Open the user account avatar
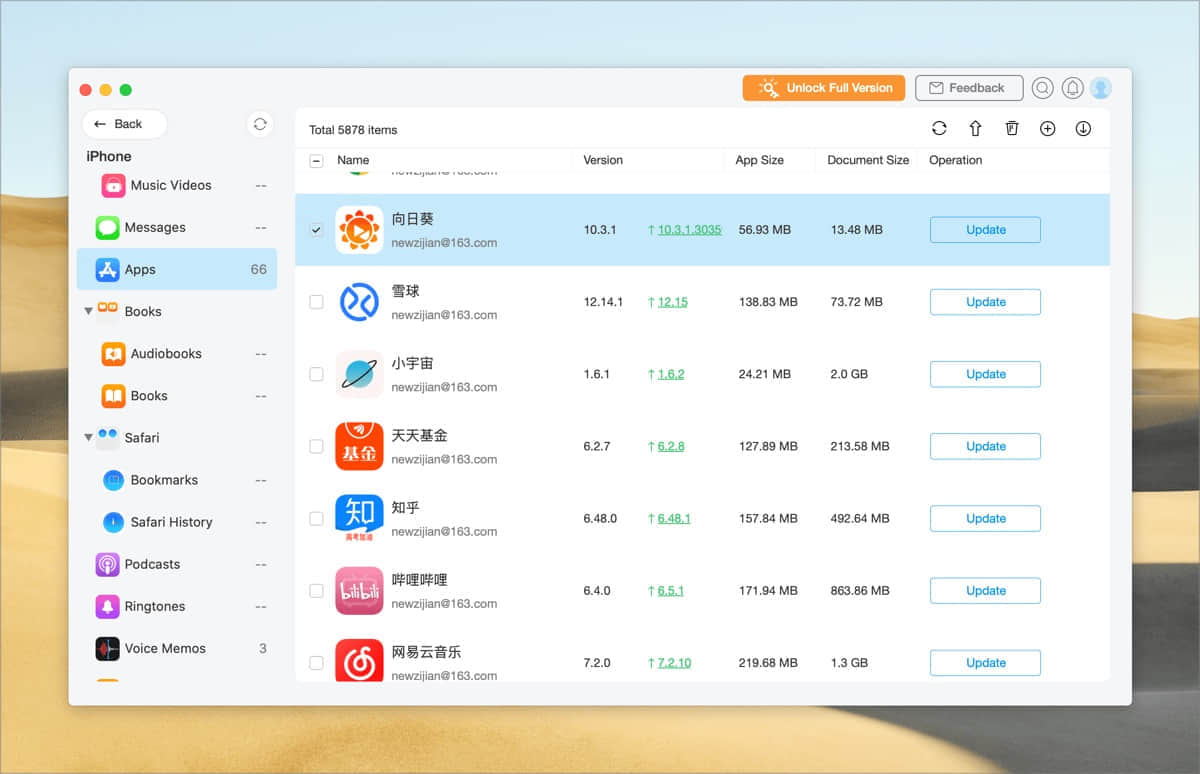1200x774 pixels. click(x=1101, y=88)
